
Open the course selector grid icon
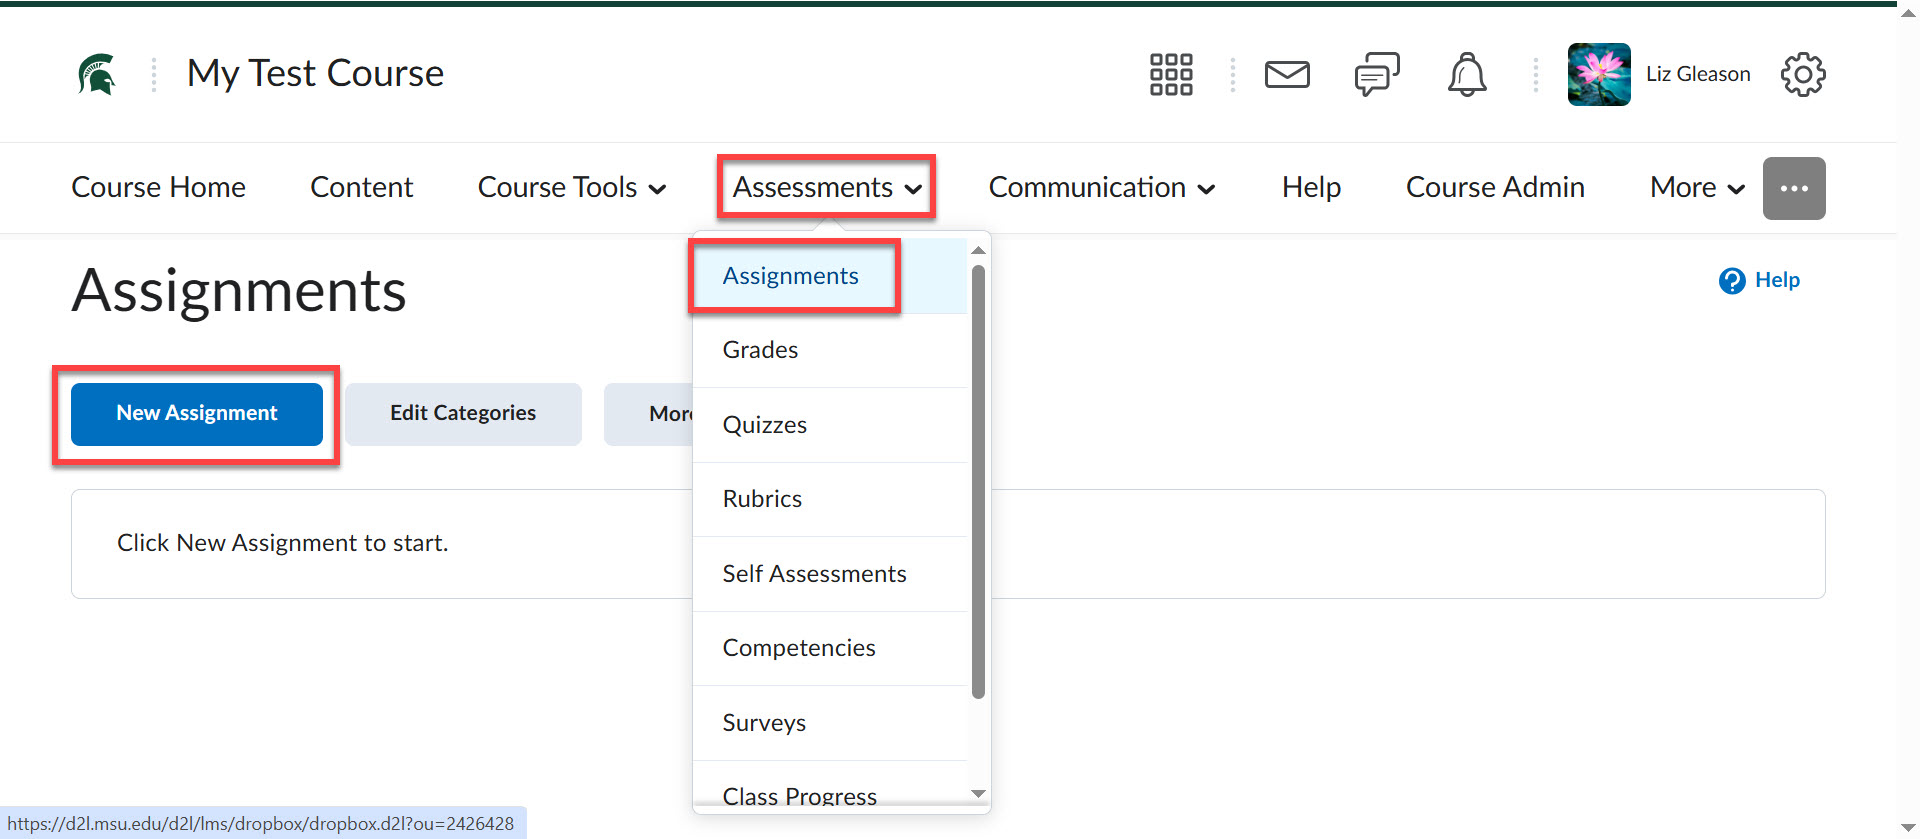click(1170, 74)
